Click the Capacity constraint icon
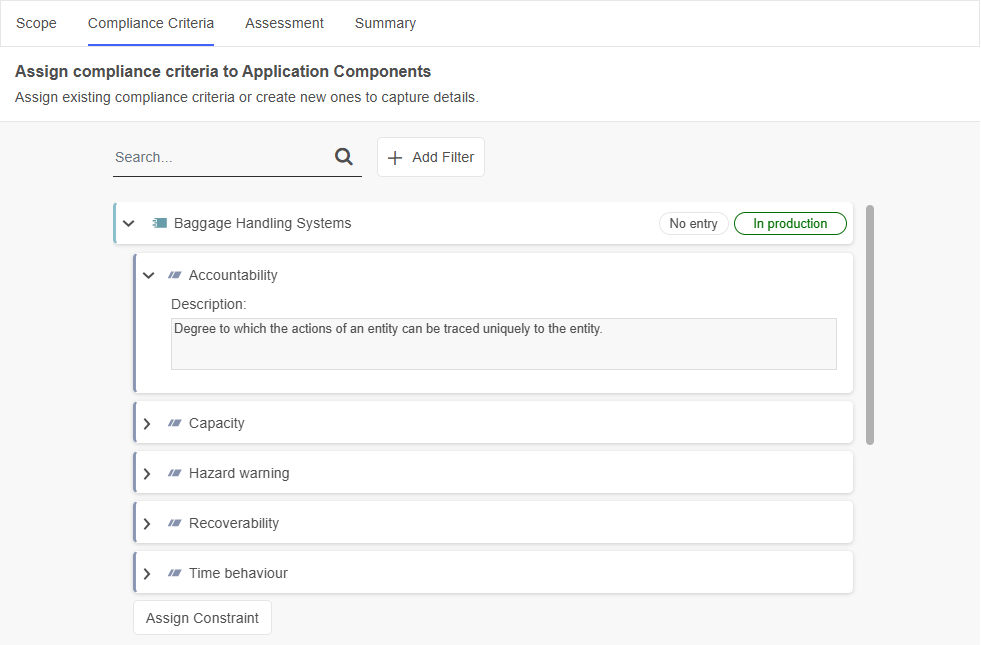The width and height of the screenshot is (981, 645). coord(175,424)
